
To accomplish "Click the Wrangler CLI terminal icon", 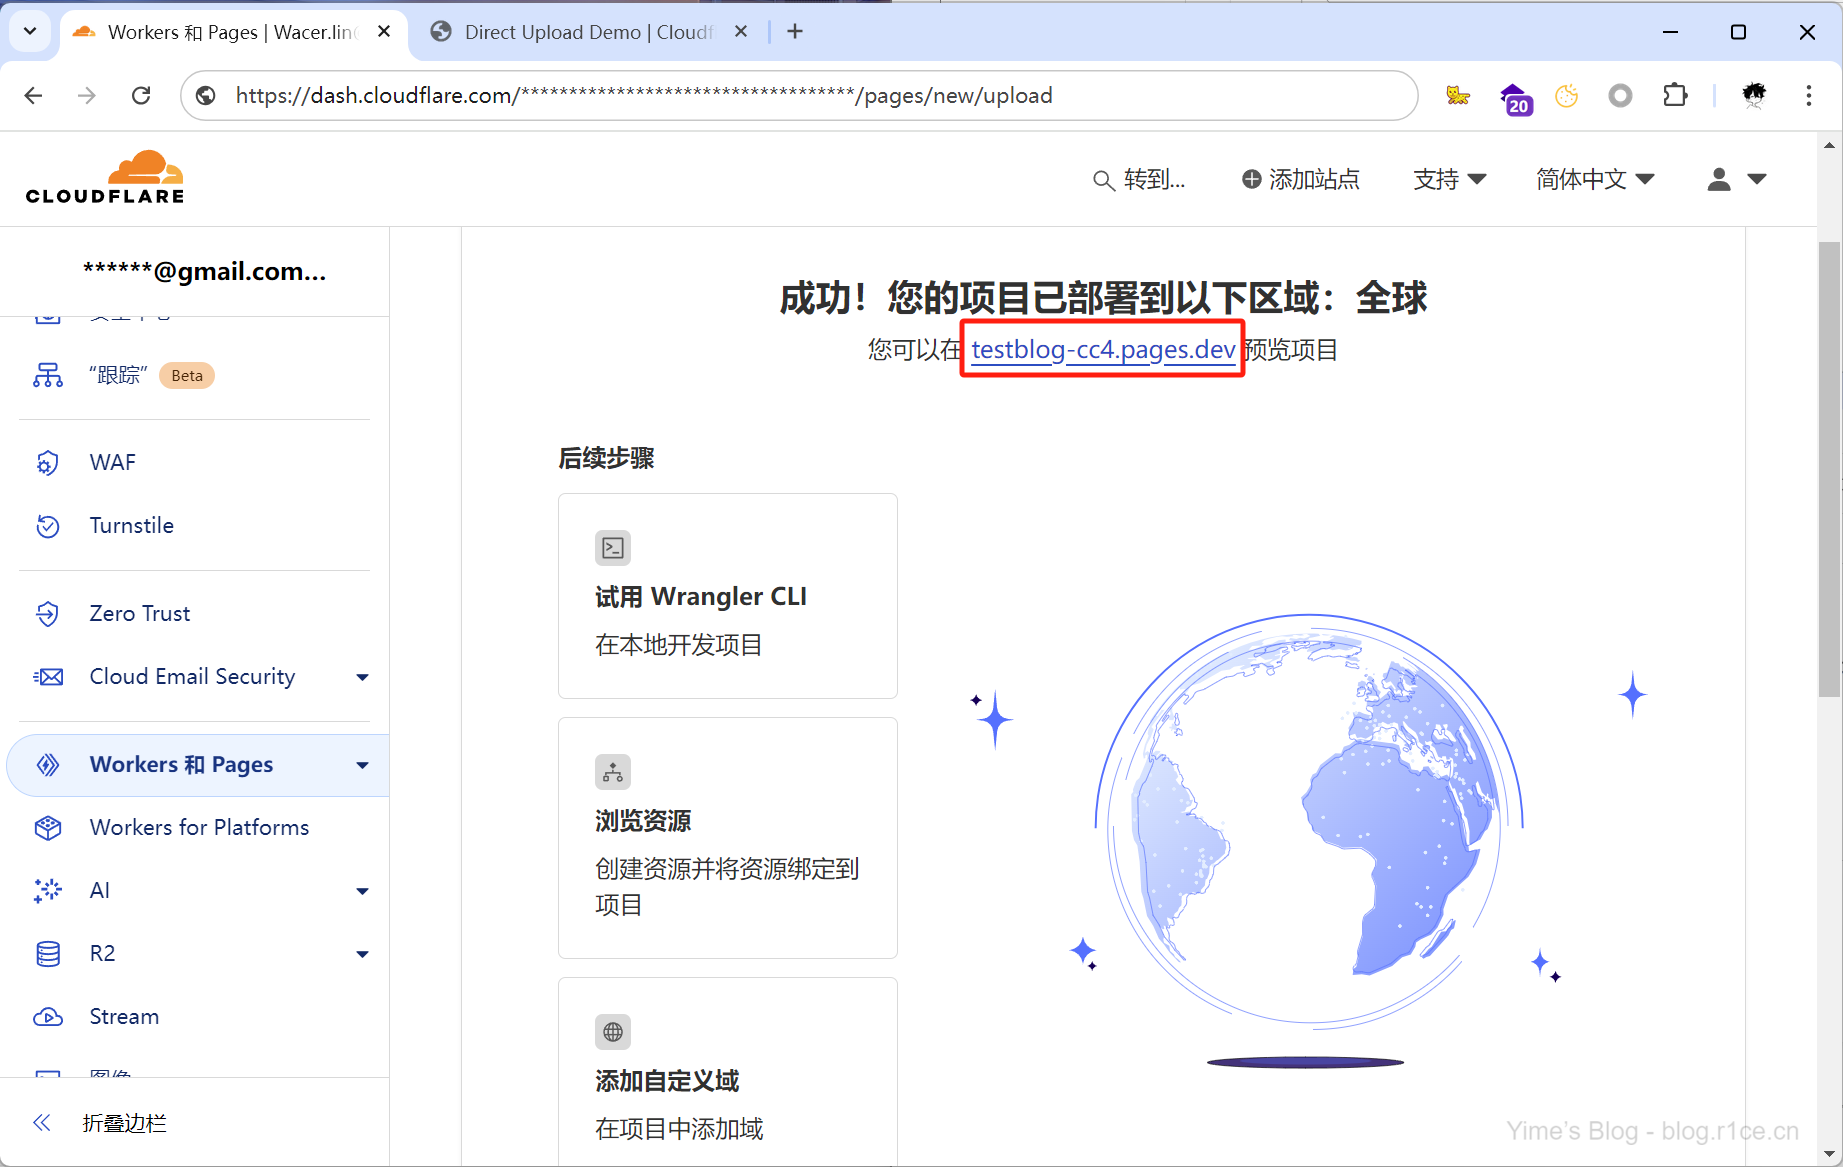I will (613, 548).
